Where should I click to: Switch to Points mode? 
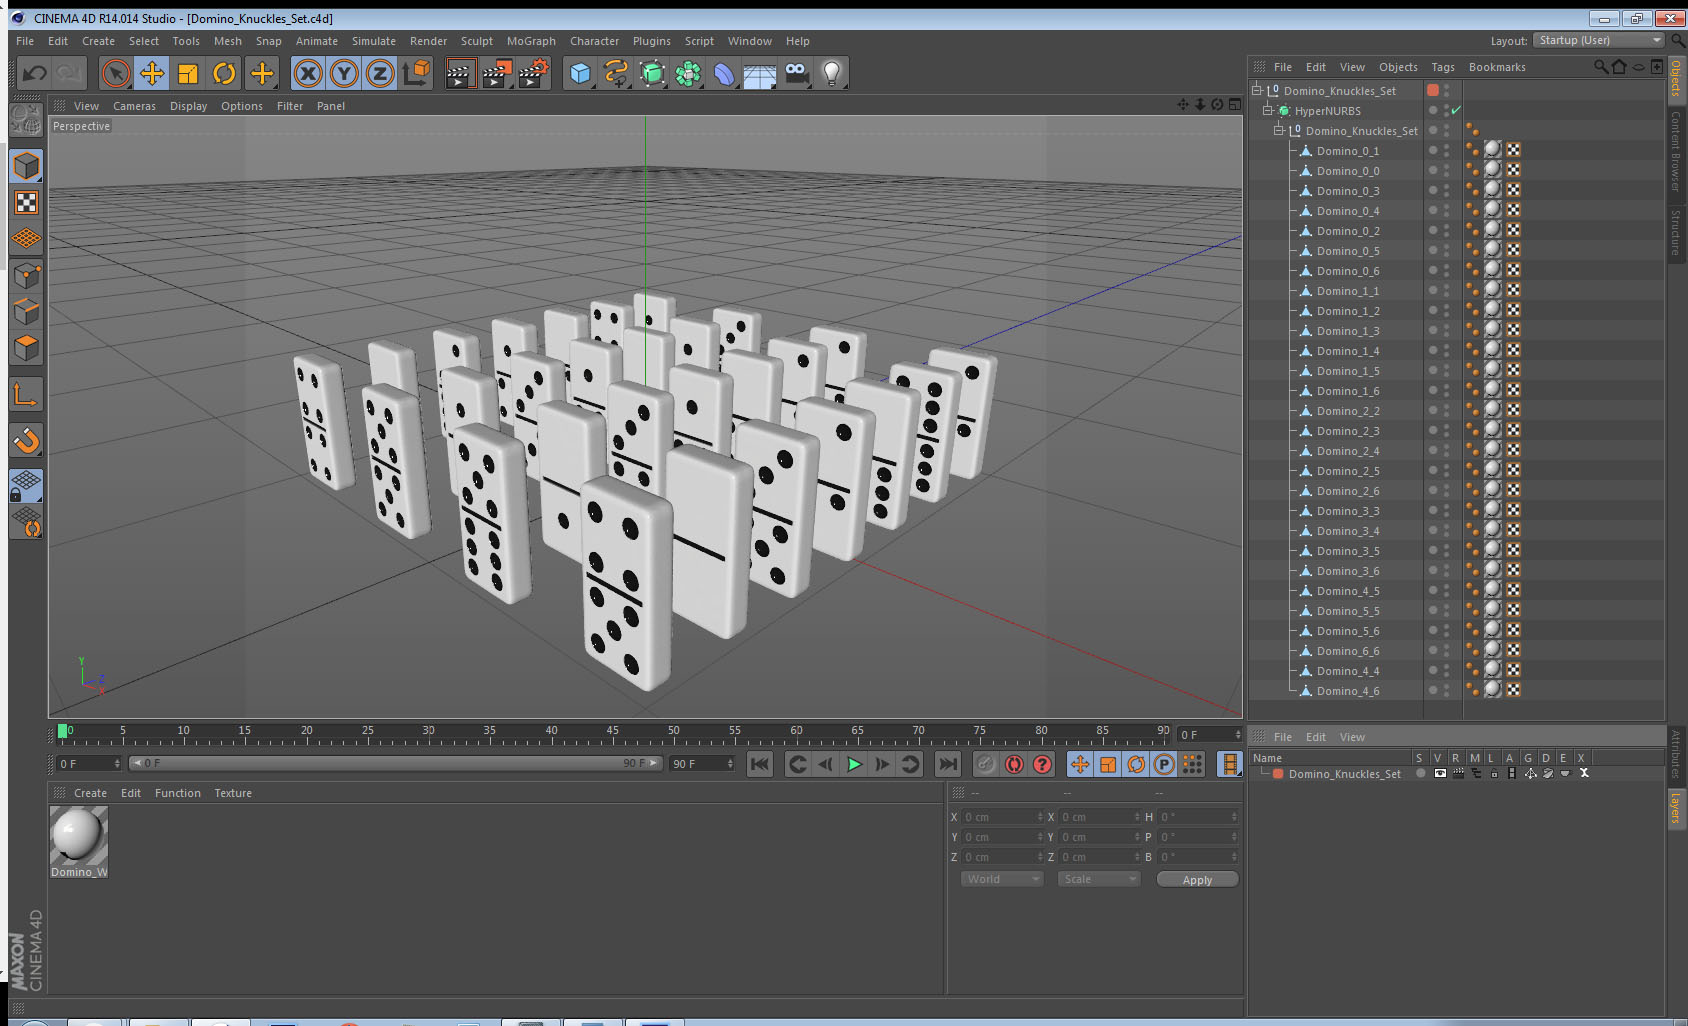tap(27, 275)
